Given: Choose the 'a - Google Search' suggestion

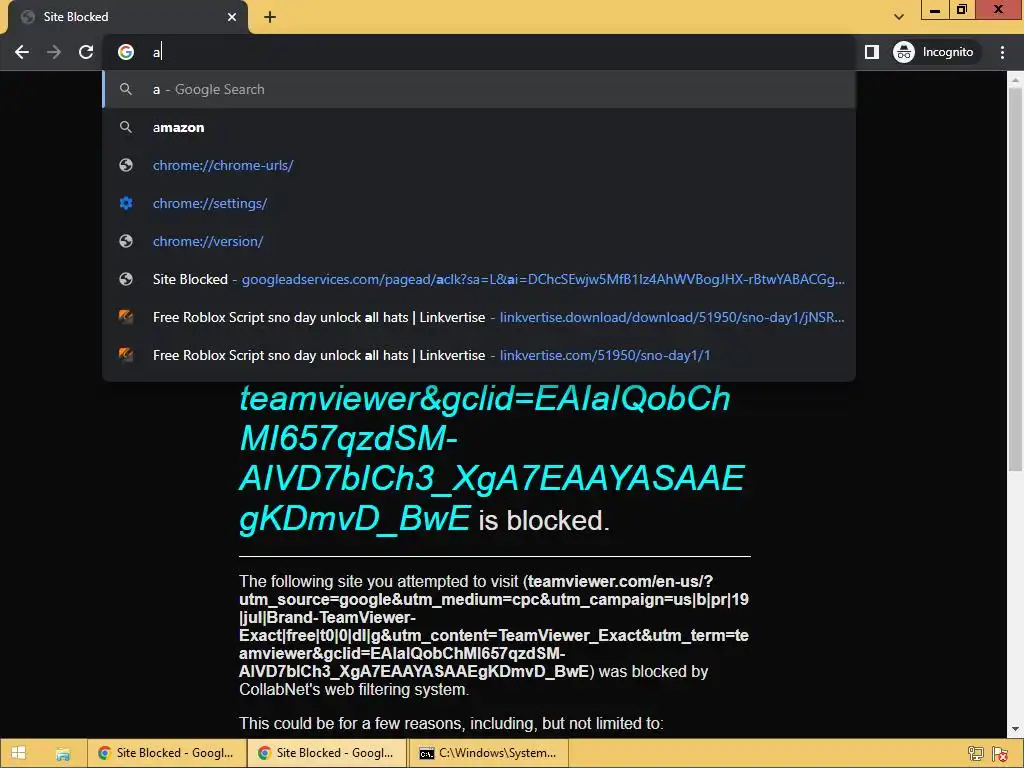Looking at the screenshot, I should pos(479,89).
